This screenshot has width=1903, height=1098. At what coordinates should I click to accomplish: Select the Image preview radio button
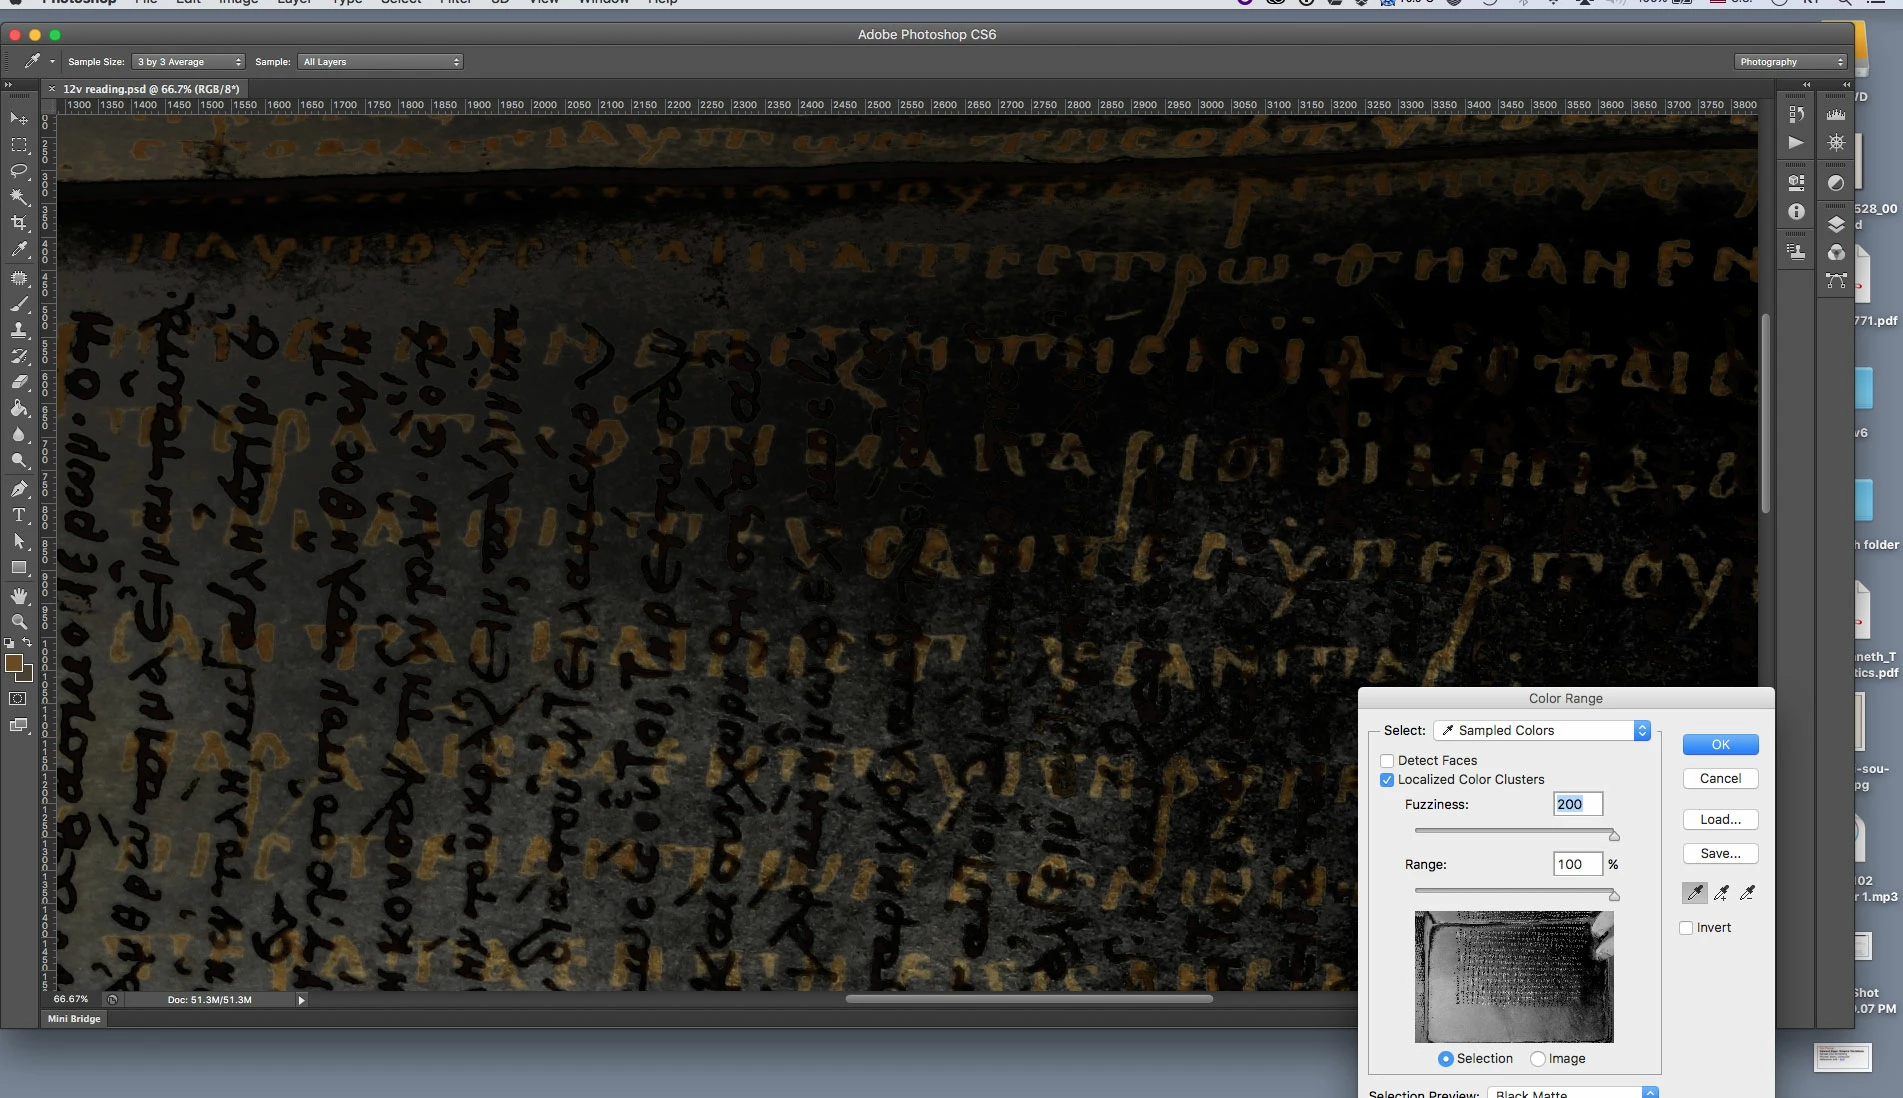pos(1538,1059)
